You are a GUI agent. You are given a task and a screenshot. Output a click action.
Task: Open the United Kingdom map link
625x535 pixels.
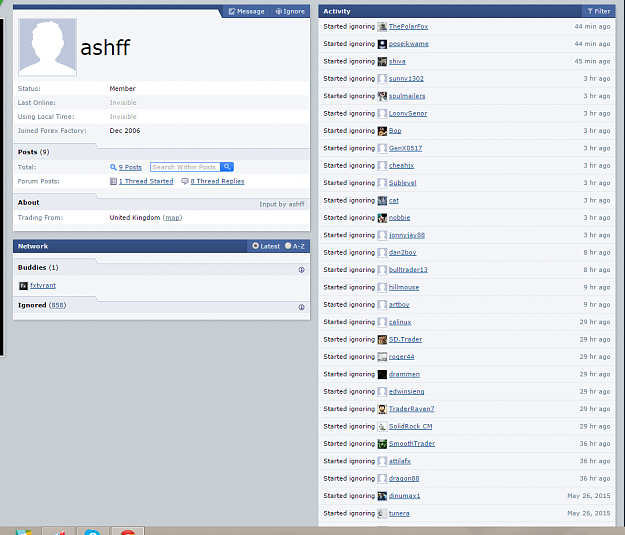click(x=173, y=218)
